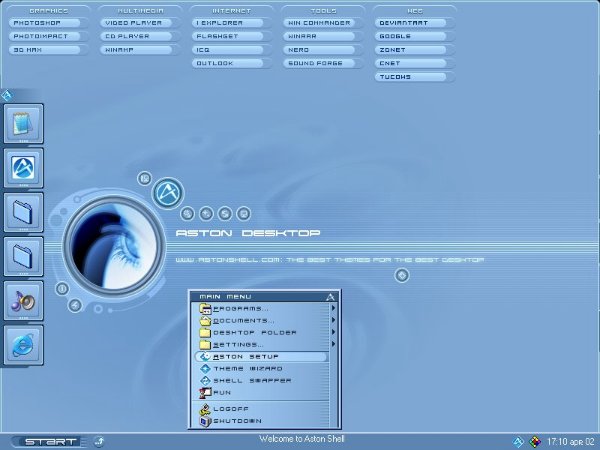Open Outlook shortcut
The width and height of the screenshot is (600, 450).
(x=228, y=63)
